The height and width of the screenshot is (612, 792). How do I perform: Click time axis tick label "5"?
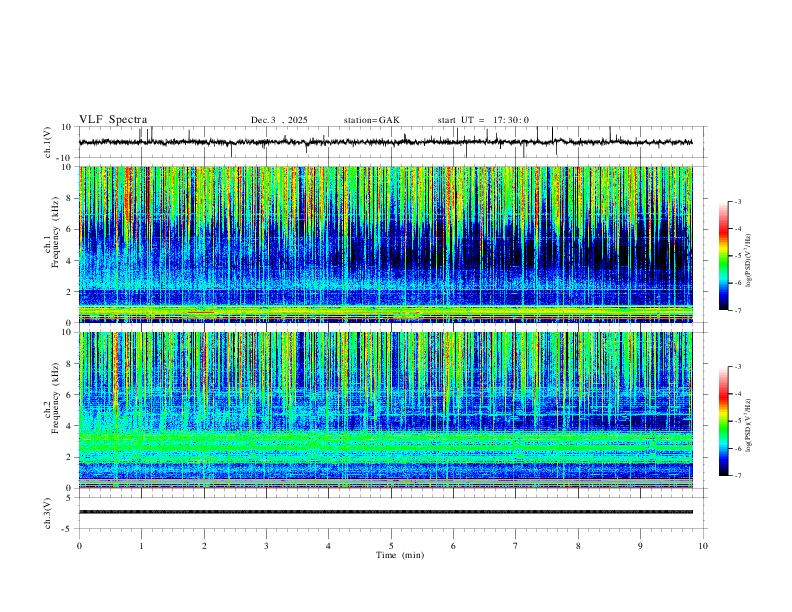click(391, 546)
